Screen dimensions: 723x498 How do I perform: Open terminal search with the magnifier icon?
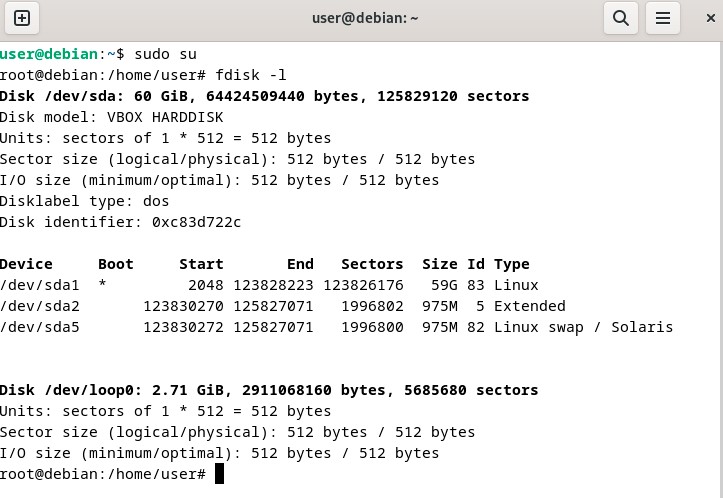[621, 18]
